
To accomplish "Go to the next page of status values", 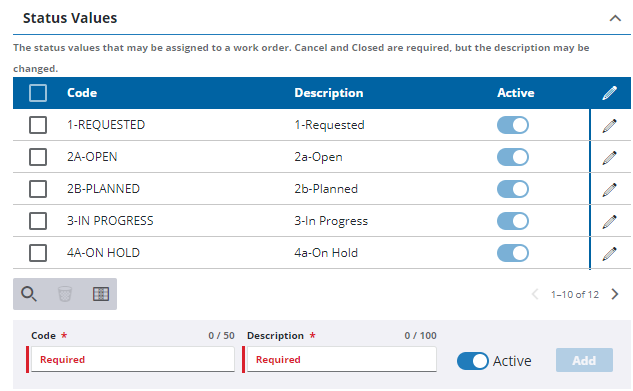I will coord(615,294).
